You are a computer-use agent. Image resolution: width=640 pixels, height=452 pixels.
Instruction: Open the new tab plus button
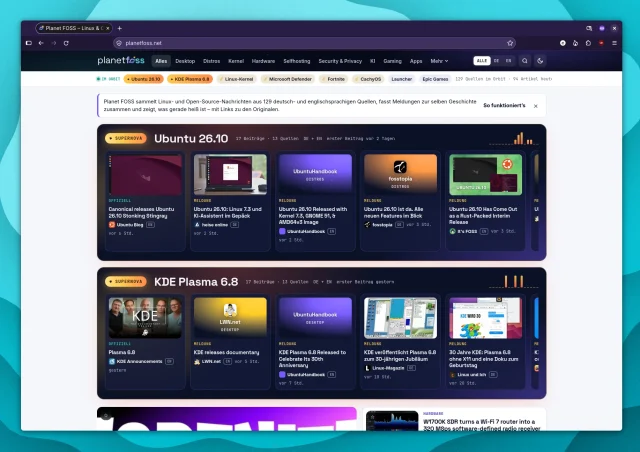tap(120, 28)
